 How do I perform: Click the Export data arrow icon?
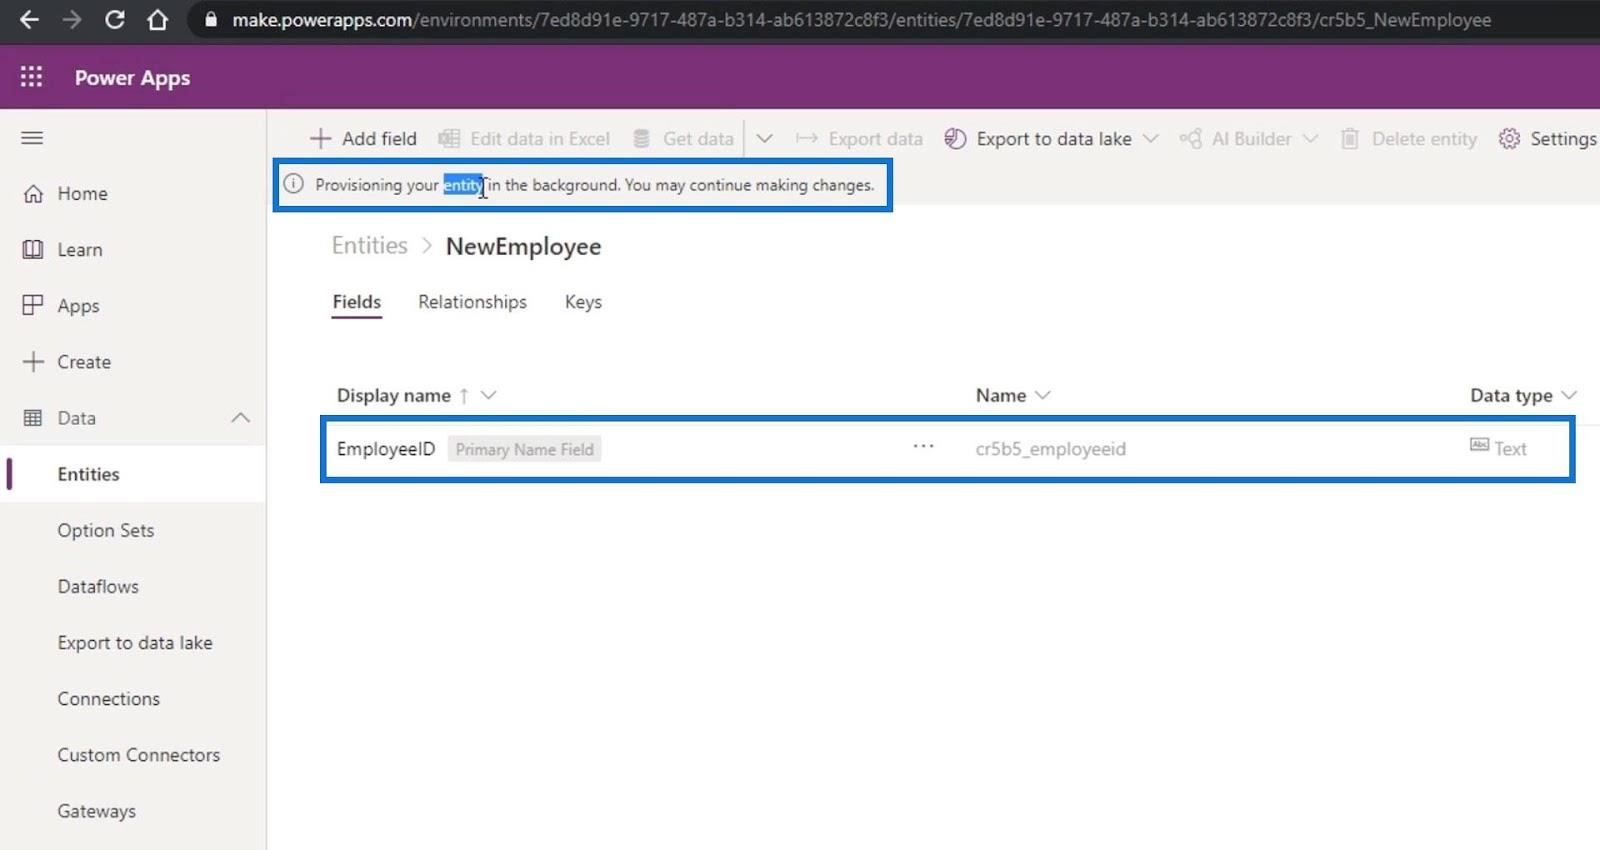(x=807, y=138)
